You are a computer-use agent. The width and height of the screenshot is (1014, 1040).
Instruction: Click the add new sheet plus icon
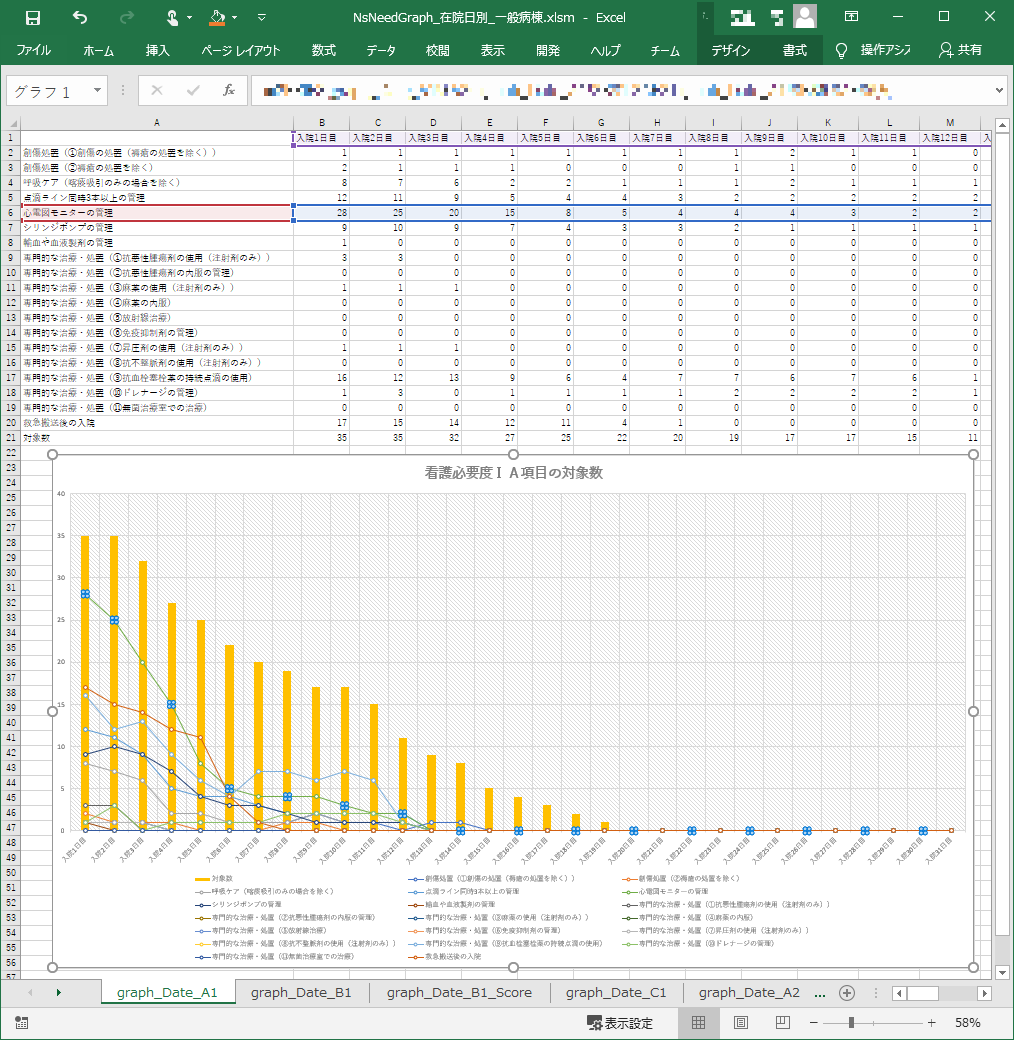click(x=846, y=992)
